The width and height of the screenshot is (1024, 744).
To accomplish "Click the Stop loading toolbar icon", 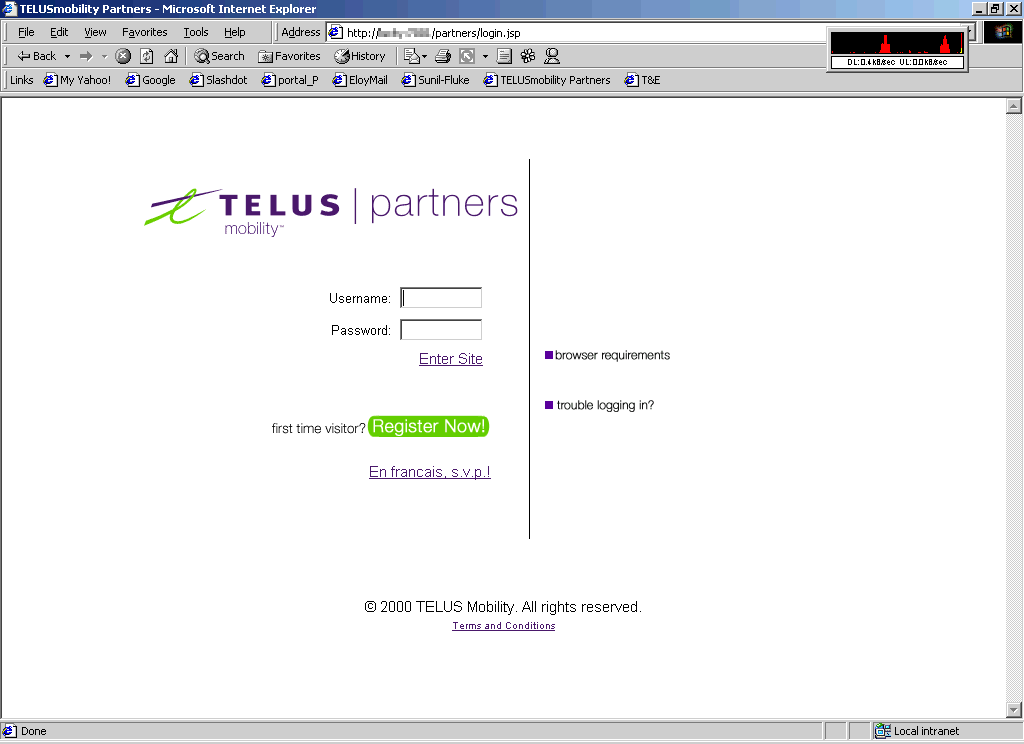I will (x=123, y=56).
